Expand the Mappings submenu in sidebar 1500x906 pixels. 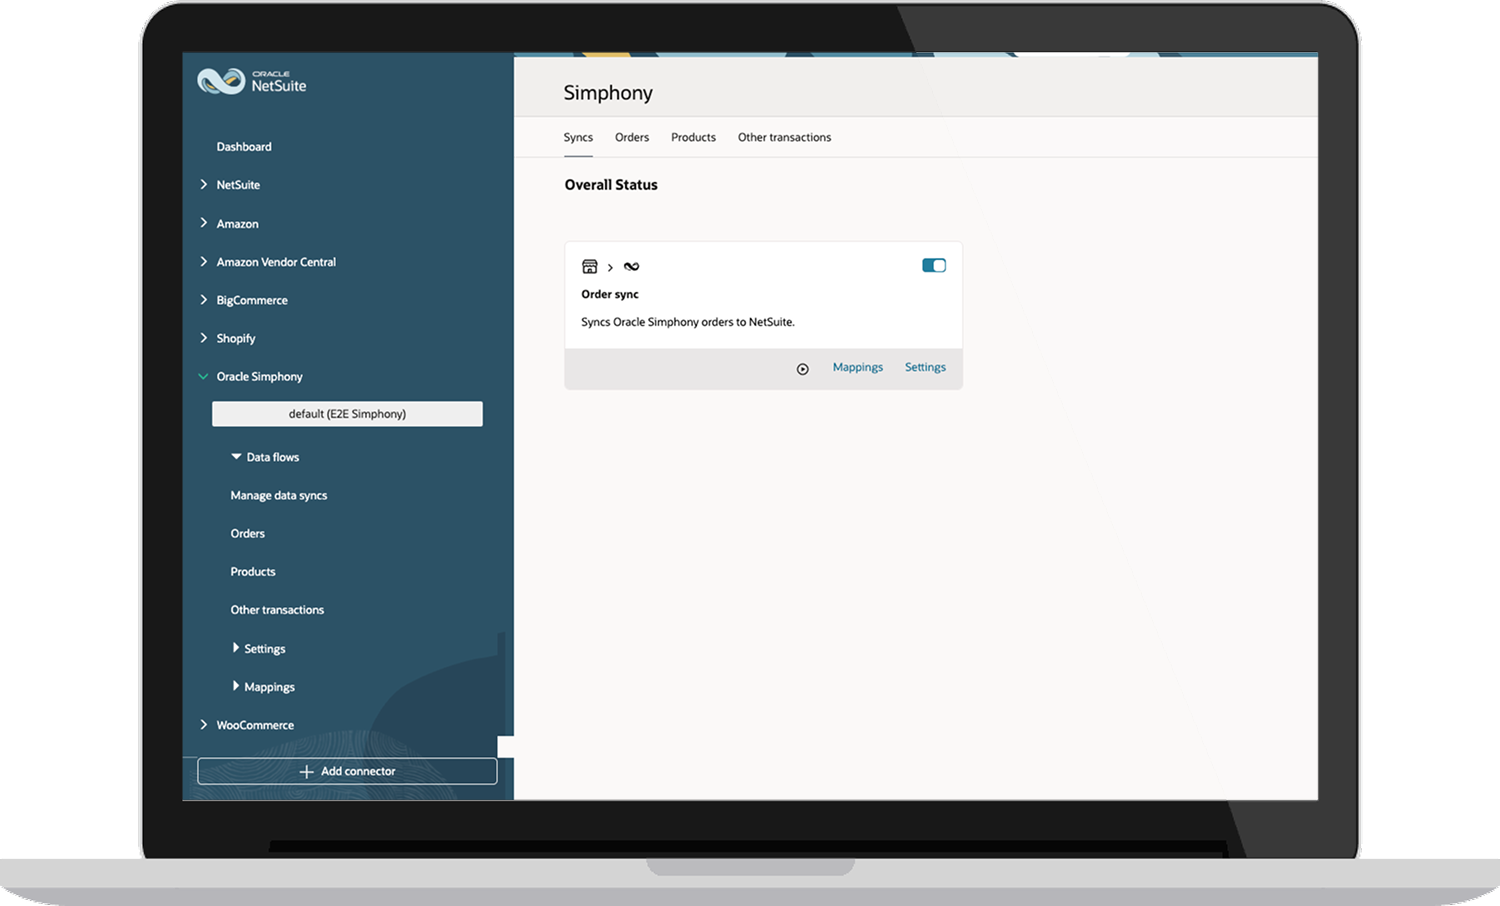pos(236,686)
